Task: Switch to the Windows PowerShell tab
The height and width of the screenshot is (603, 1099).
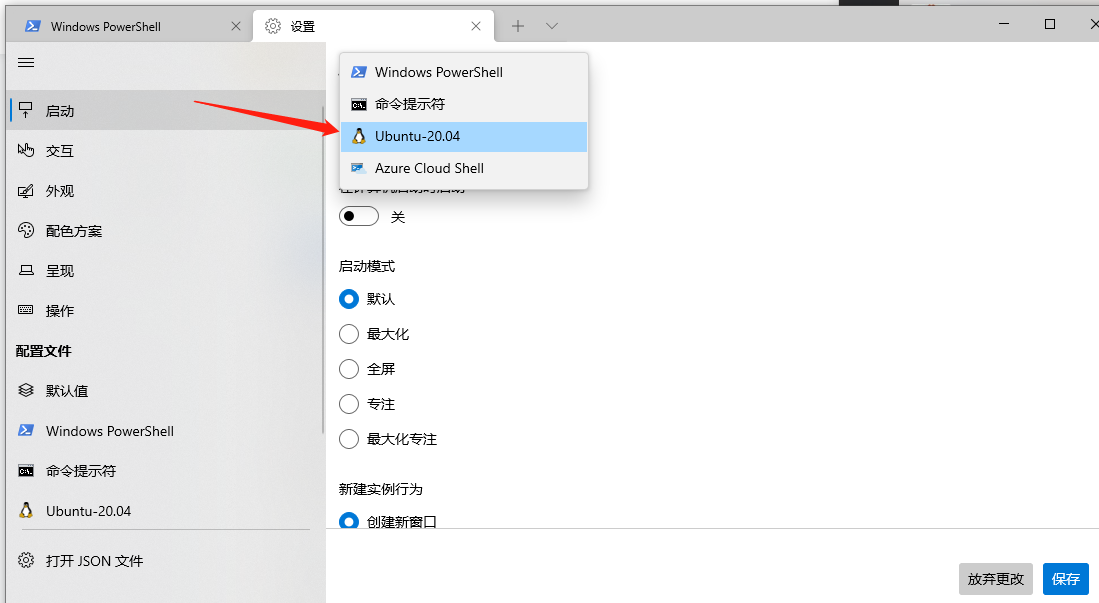Action: 130,27
